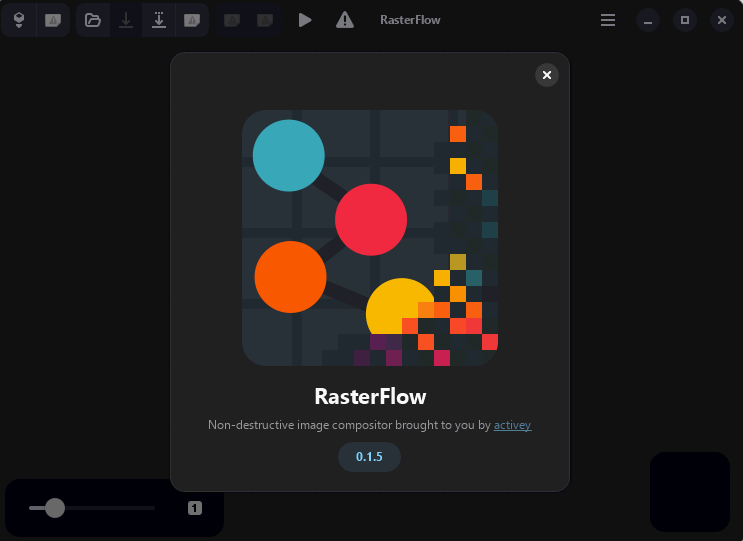Click the zoom slider handle
This screenshot has height=541, width=743.
[x=55, y=508]
